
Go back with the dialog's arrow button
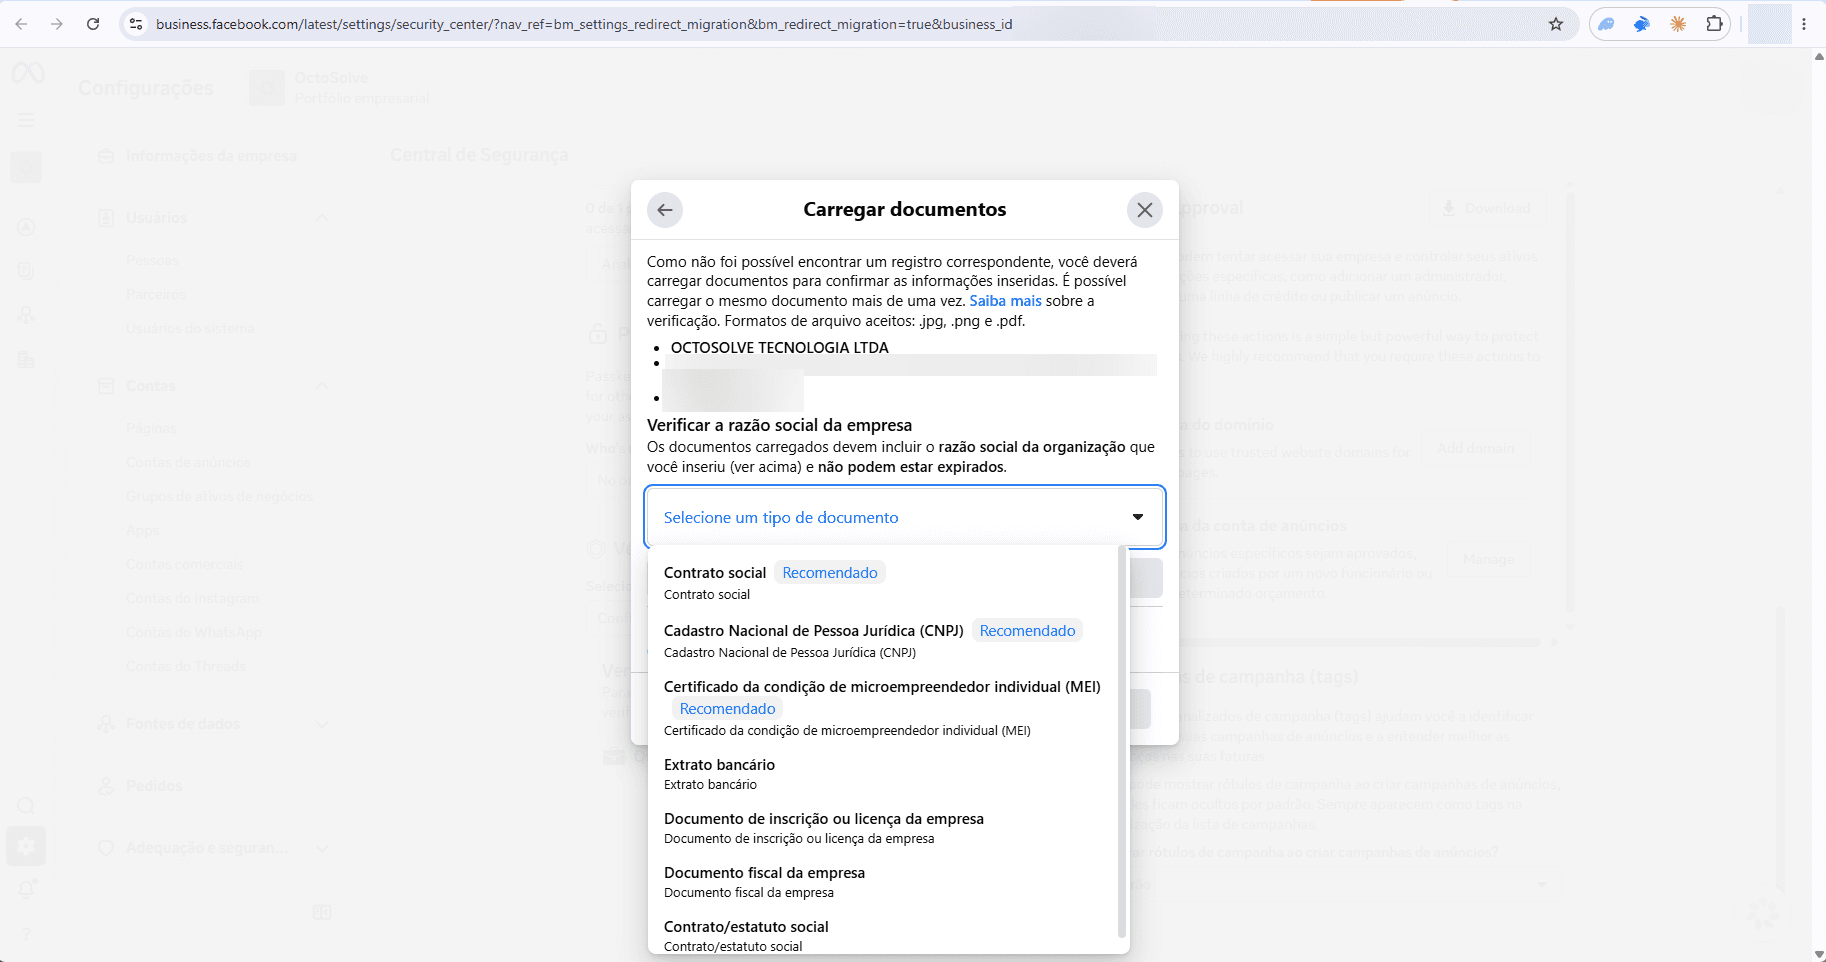click(x=665, y=210)
